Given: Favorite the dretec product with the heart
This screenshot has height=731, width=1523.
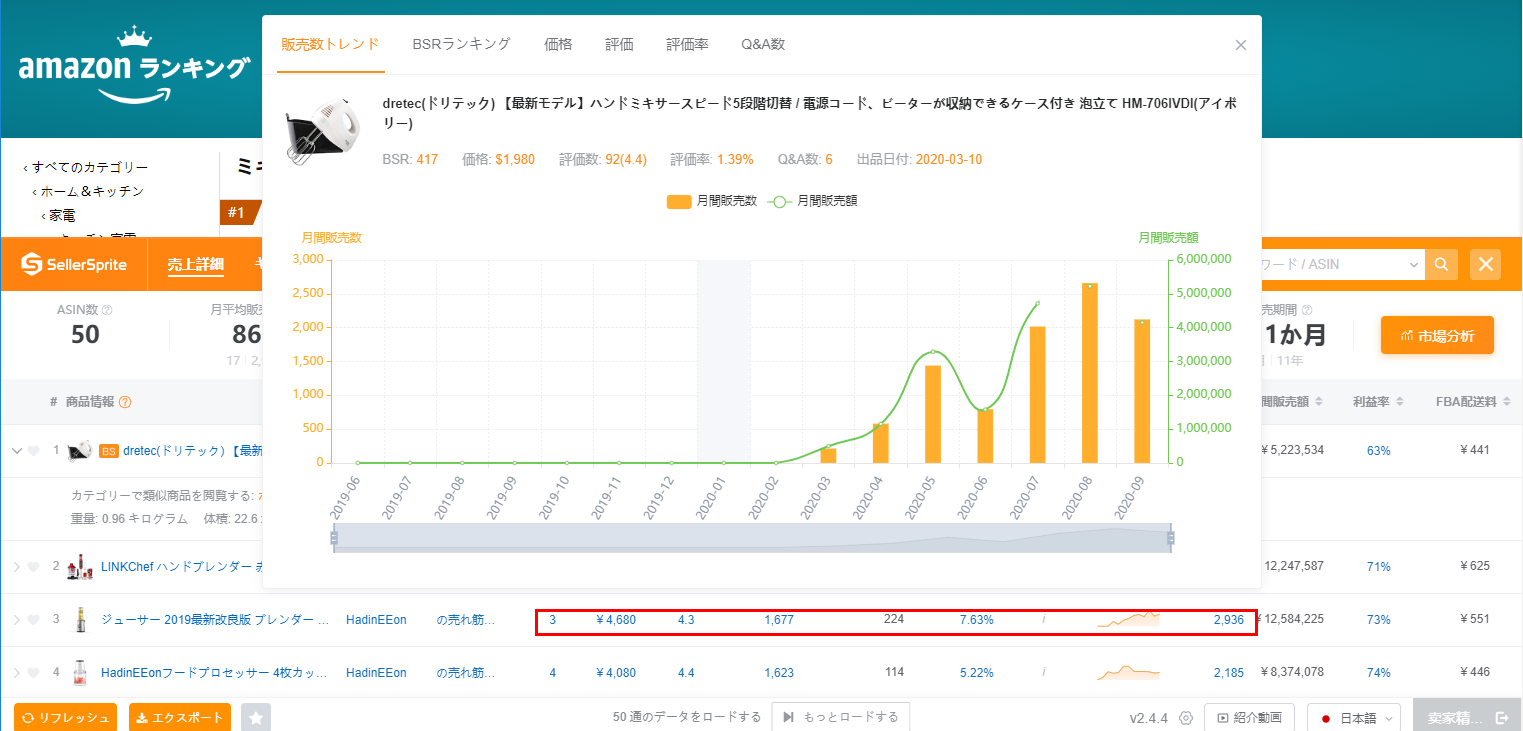Looking at the screenshot, I should pyautogui.click(x=33, y=451).
